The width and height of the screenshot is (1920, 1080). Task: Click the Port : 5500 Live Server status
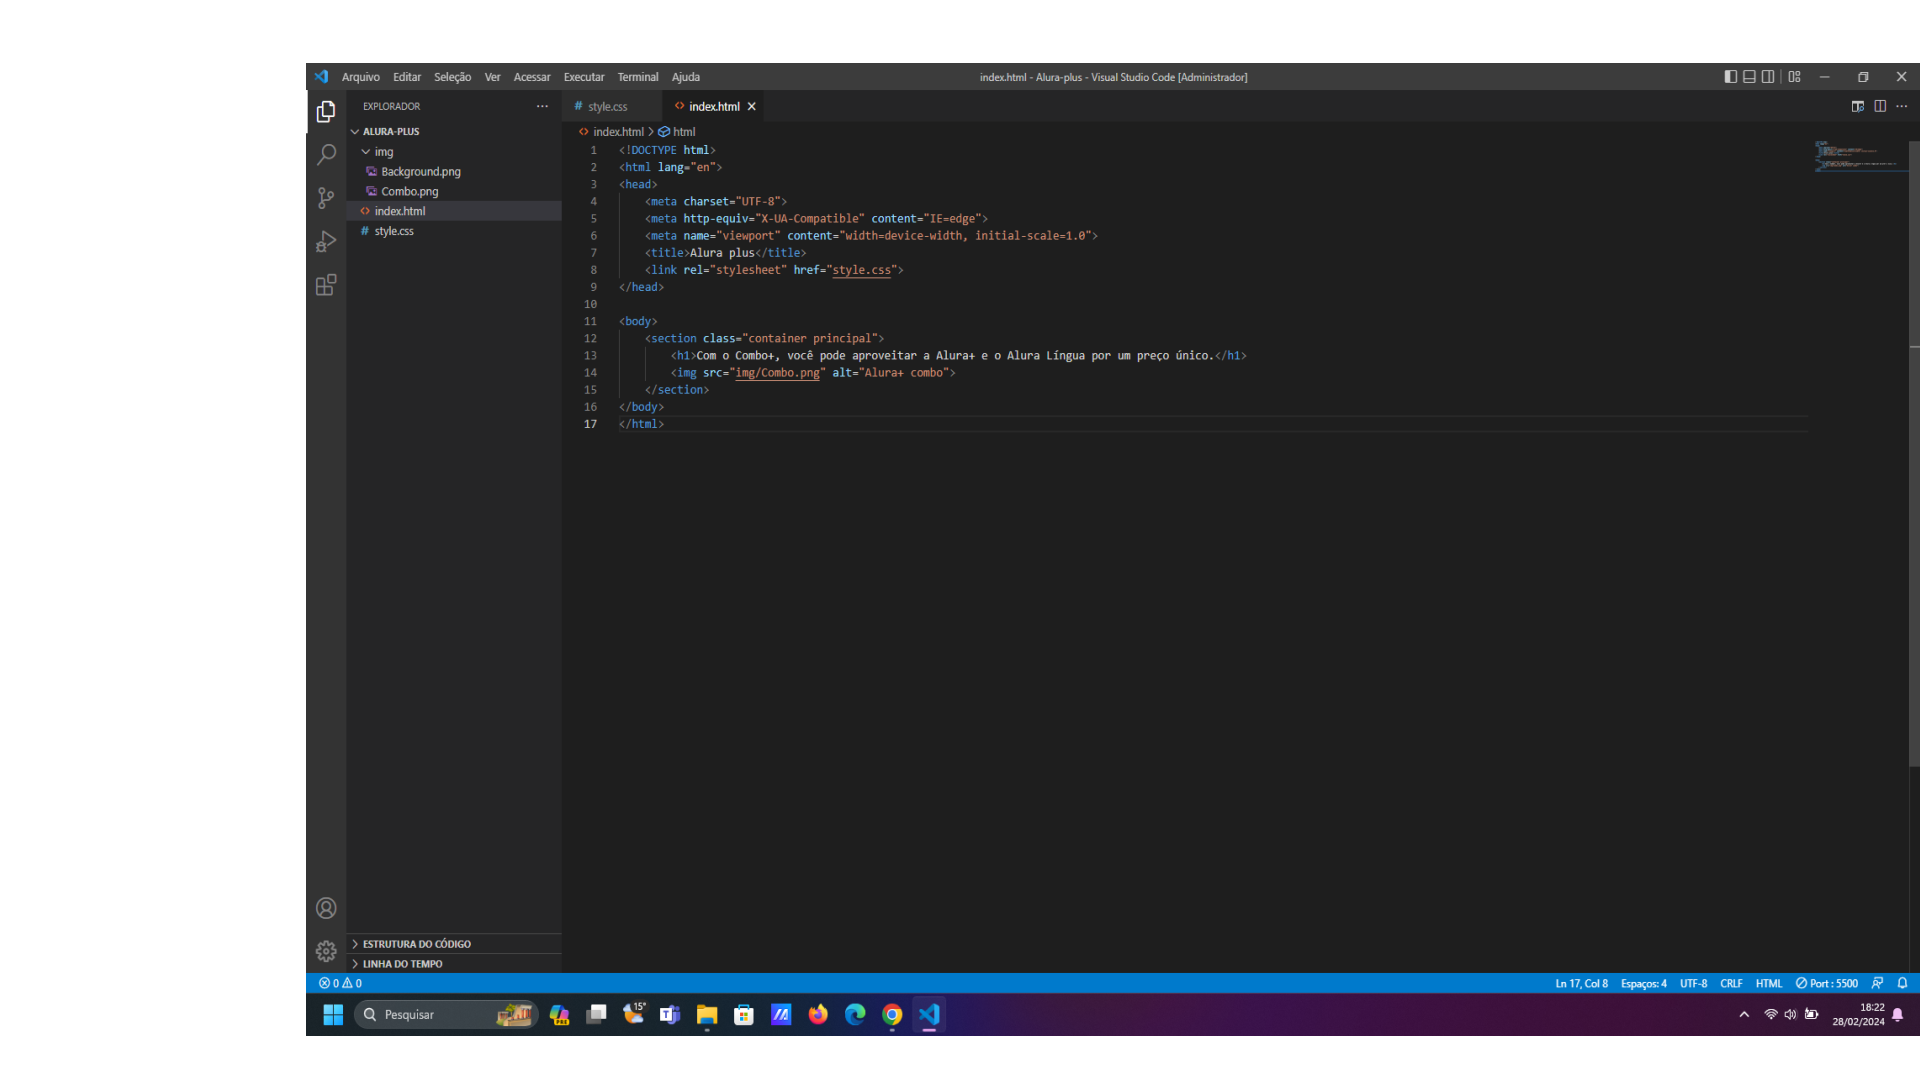pyautogui.click(x=1827, y=983)
